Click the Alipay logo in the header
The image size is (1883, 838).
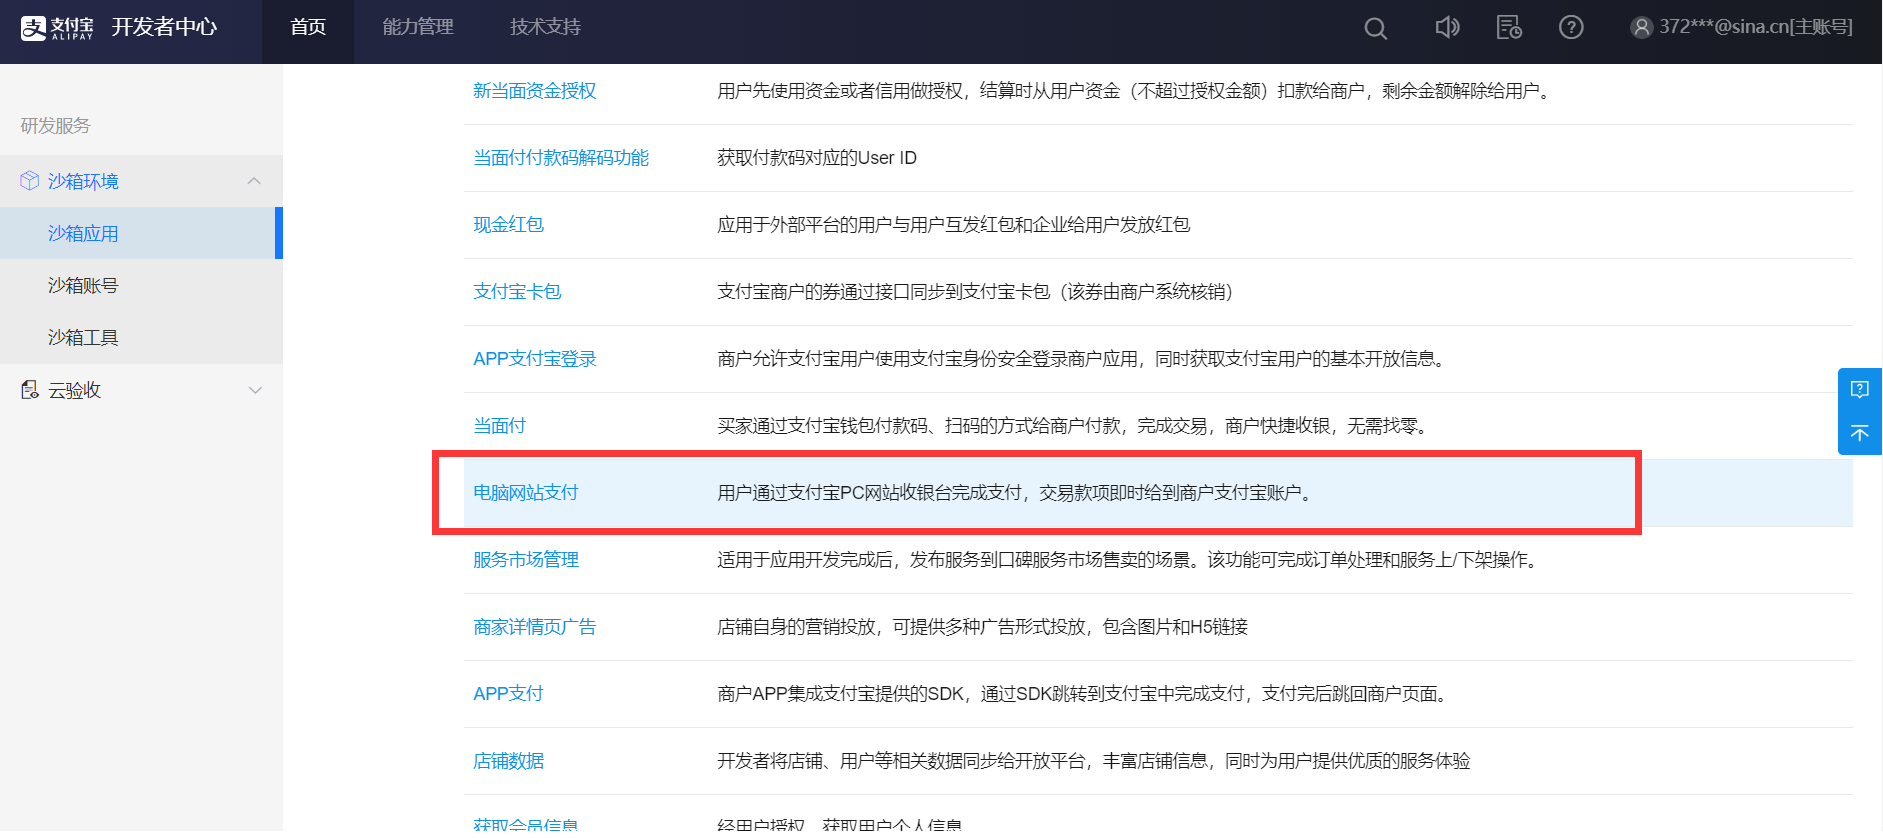(57, 28)
